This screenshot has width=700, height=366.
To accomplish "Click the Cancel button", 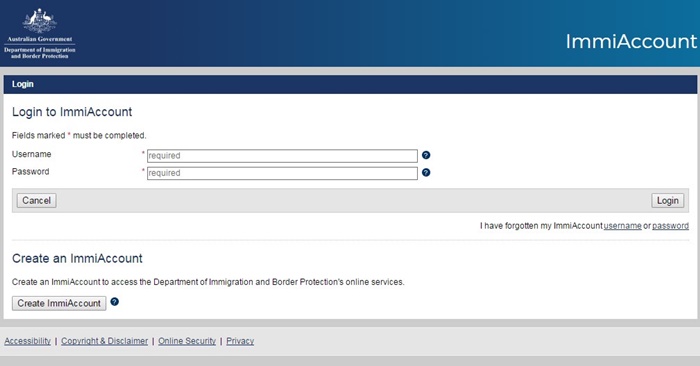I will (37, 200).
